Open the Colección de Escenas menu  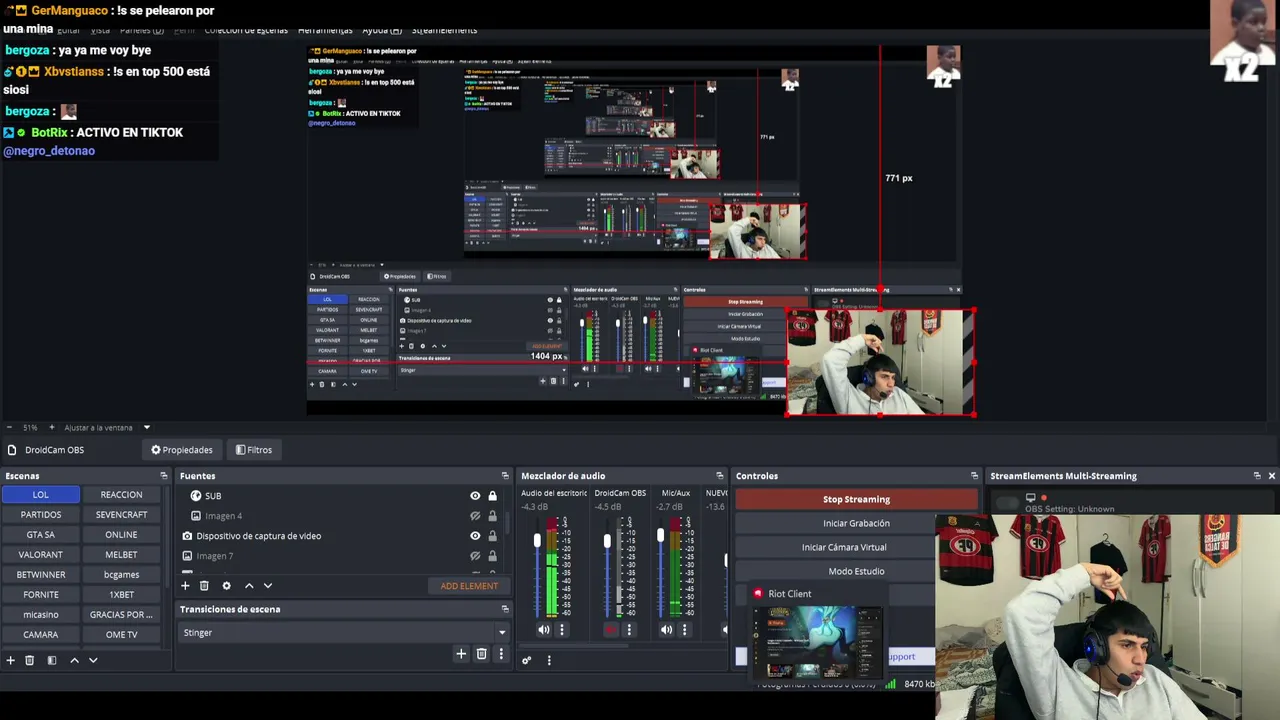246,30
